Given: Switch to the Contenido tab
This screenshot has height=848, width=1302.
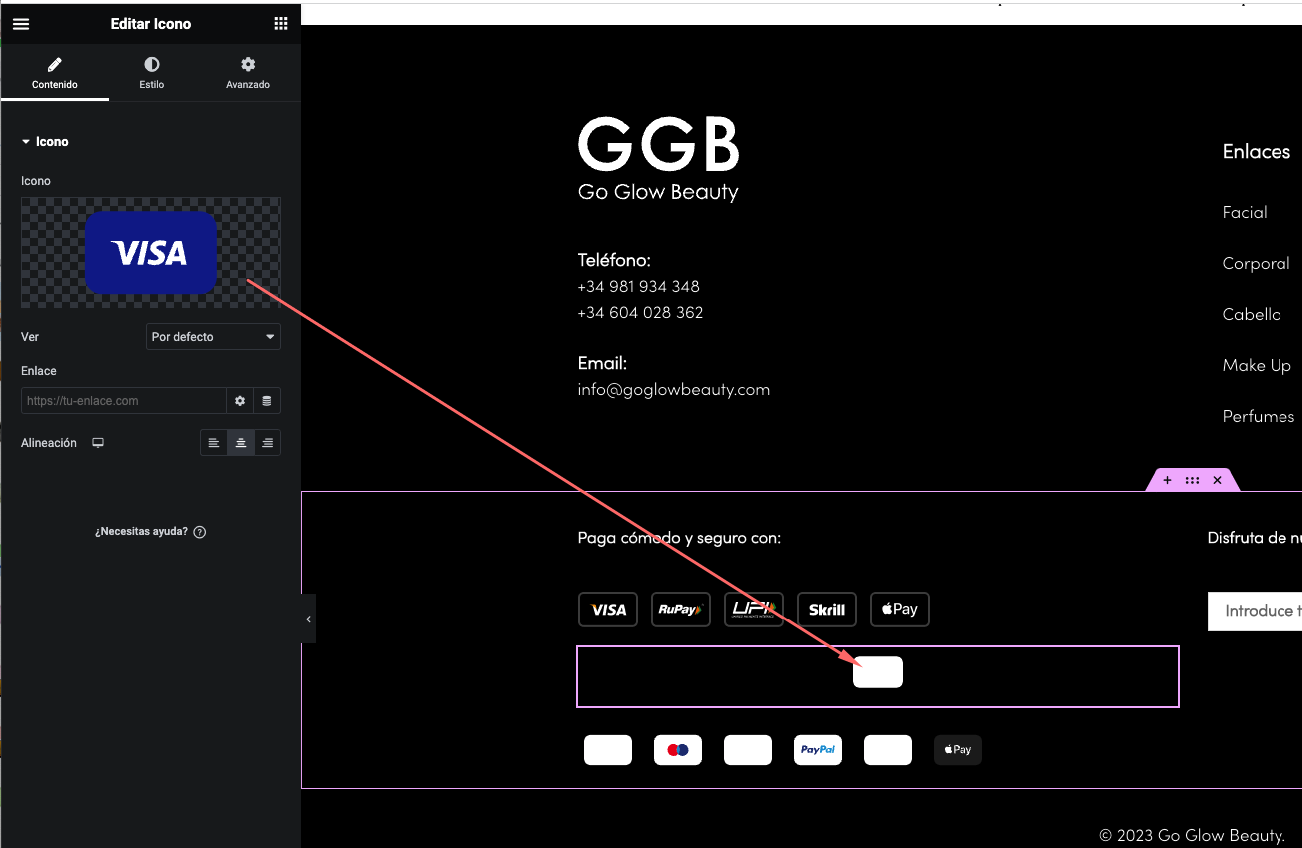Looking at the screenshot, I should point(55,74).
